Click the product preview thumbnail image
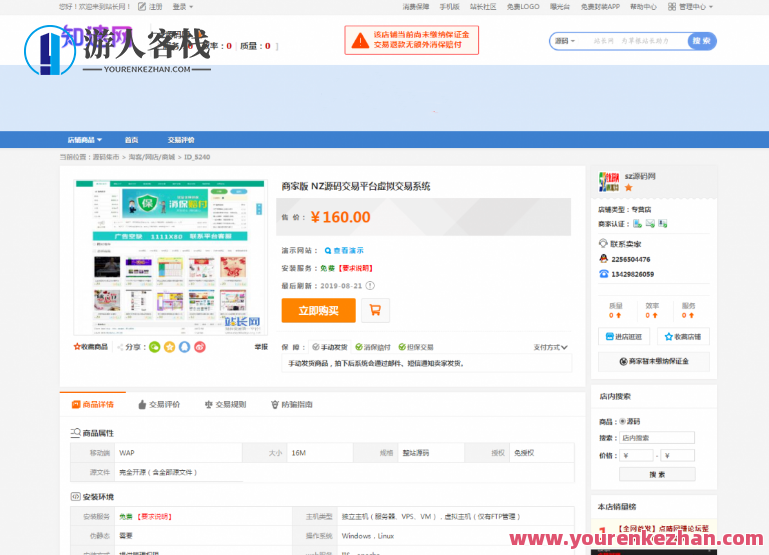The height and width of the screenshot is (555, 769). click(x=170, y=257)
